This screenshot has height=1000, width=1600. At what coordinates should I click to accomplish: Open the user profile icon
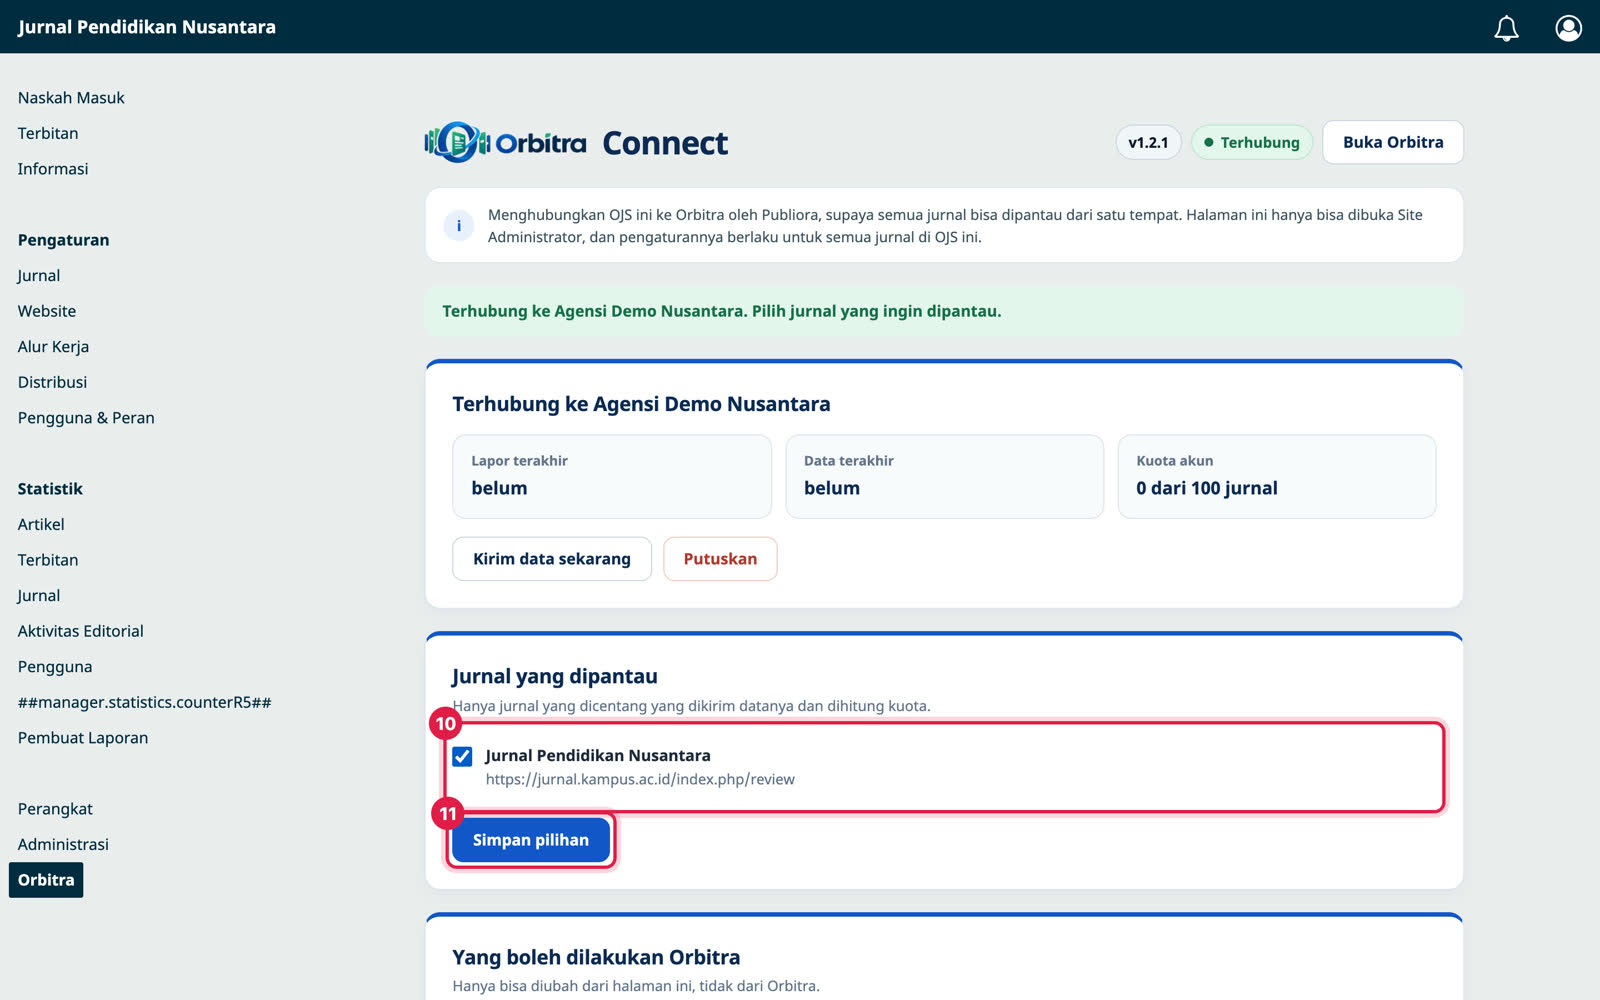click(1568, 28)
